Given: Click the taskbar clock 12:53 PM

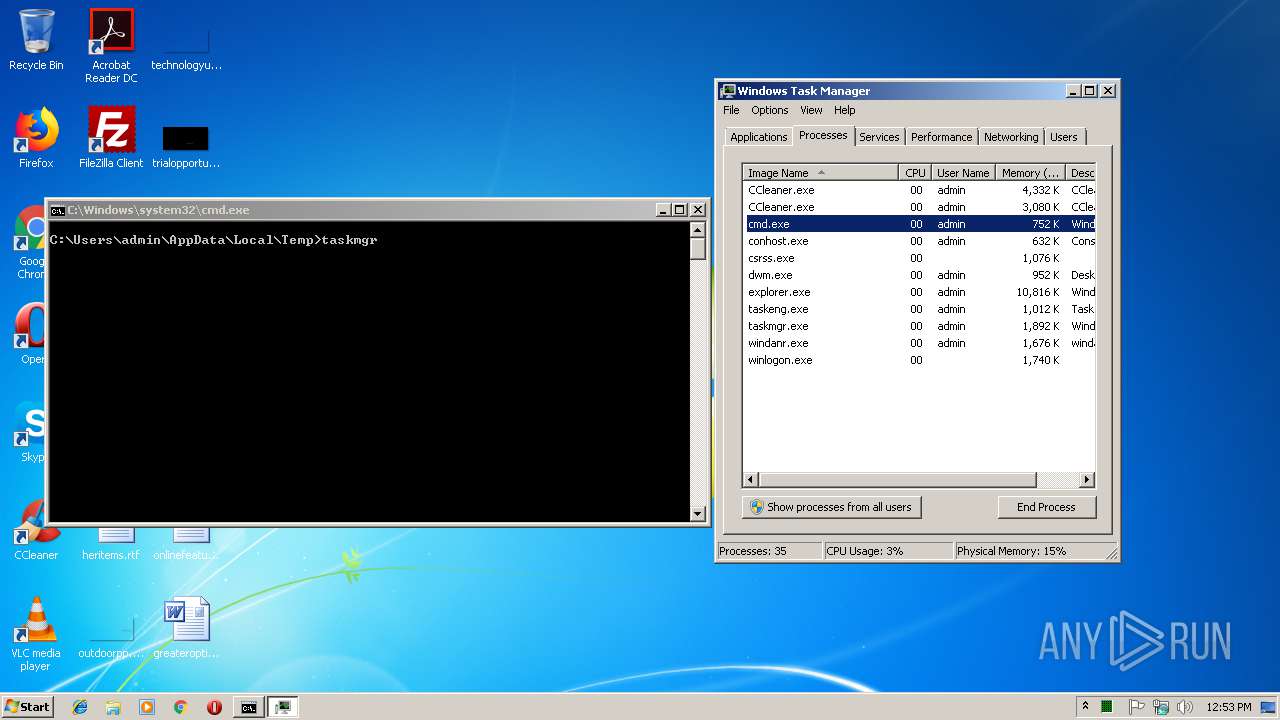Looking at the screenshot, I should (x=1229, y=707).
